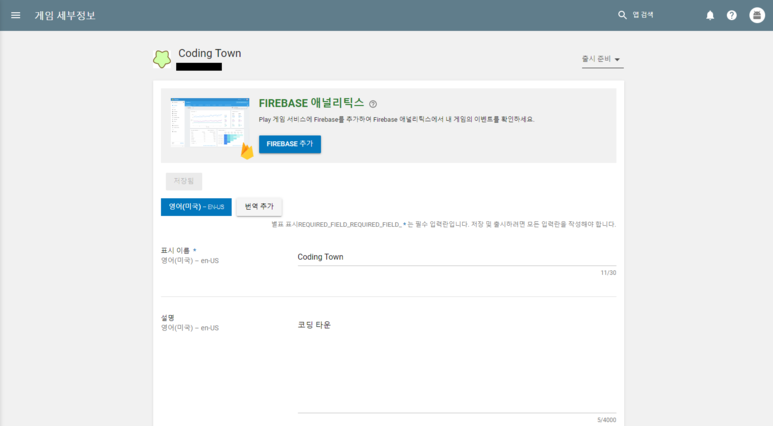Click the 표시 이름 input containing Coding Town
The width and height of the screenshot is (773, 426).
(x=457, y=257)
